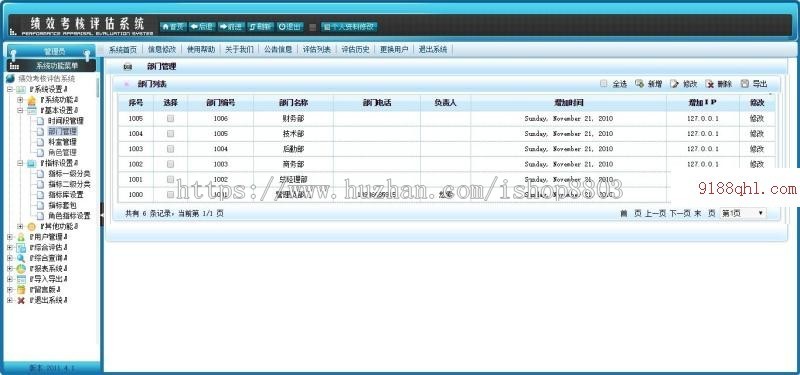Check the box in row 1000
This screenshot has height=375, width=800.
coord(170,194)
